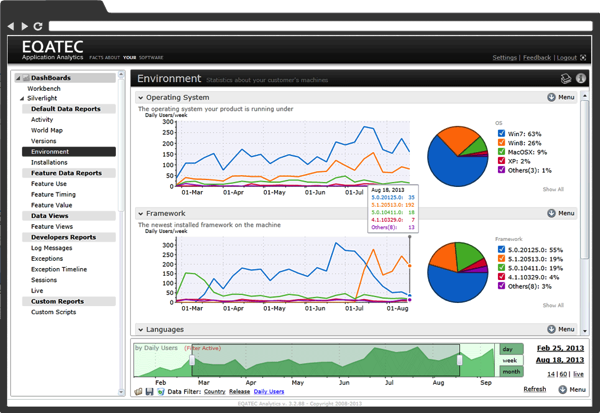Screen dimensions: 600x413
Task: Click the browser address bar
Action: [321, 26]
